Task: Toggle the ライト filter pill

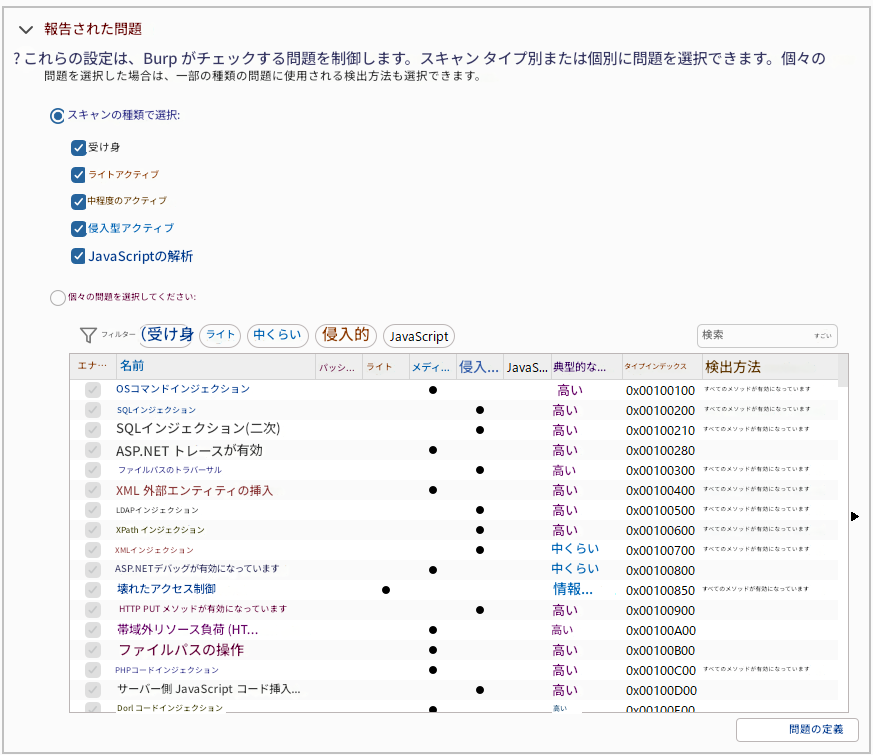Action: (219, 336)
